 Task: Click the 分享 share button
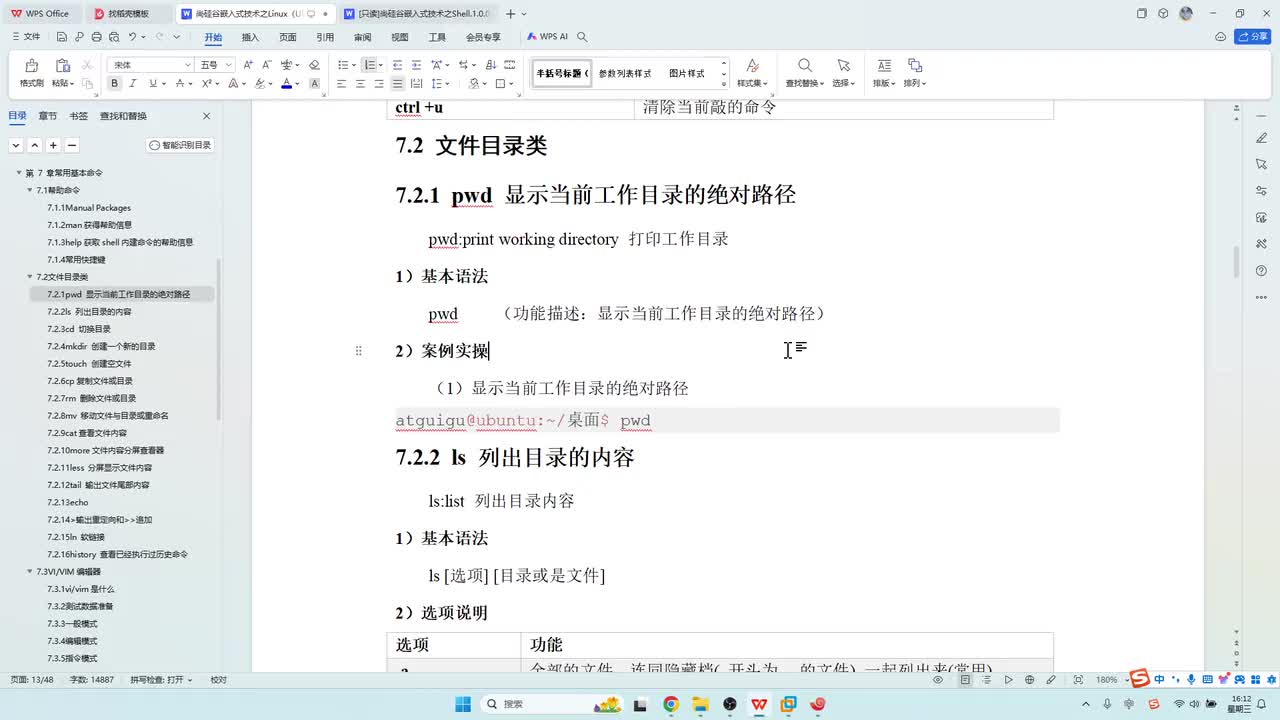(x=1253, y=37)
